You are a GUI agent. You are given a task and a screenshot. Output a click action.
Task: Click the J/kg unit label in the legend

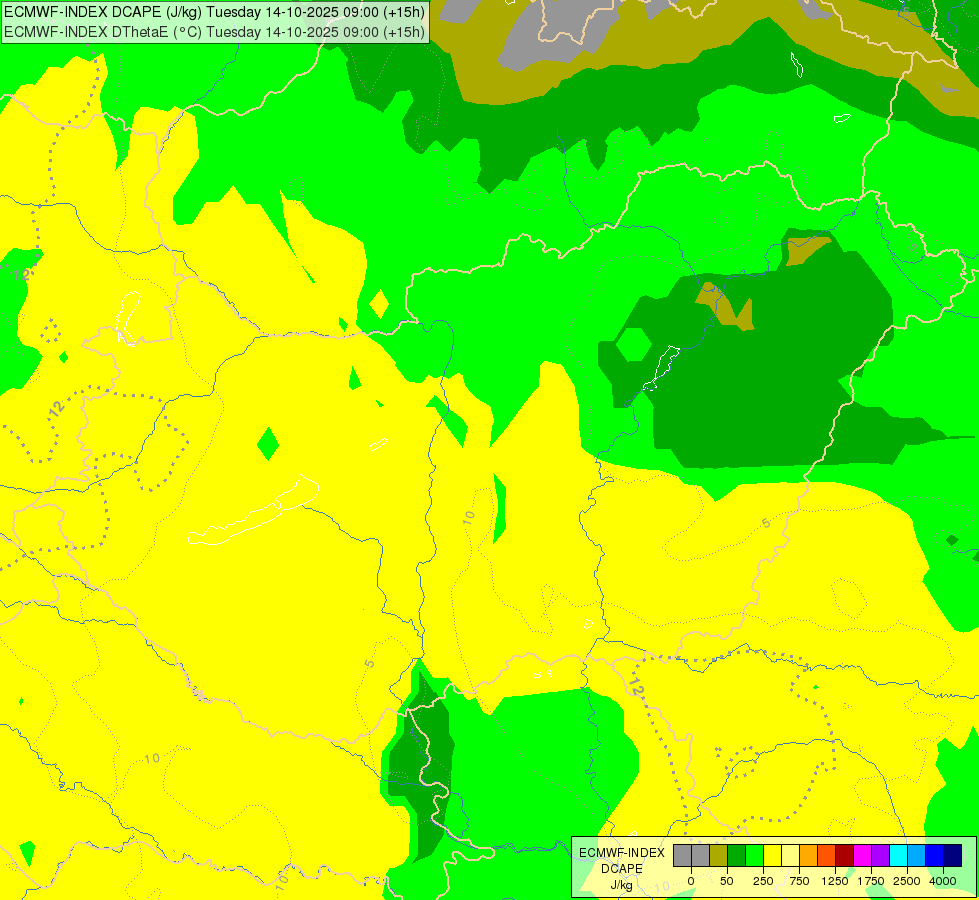pyautogui.click(x=621, y=885)
